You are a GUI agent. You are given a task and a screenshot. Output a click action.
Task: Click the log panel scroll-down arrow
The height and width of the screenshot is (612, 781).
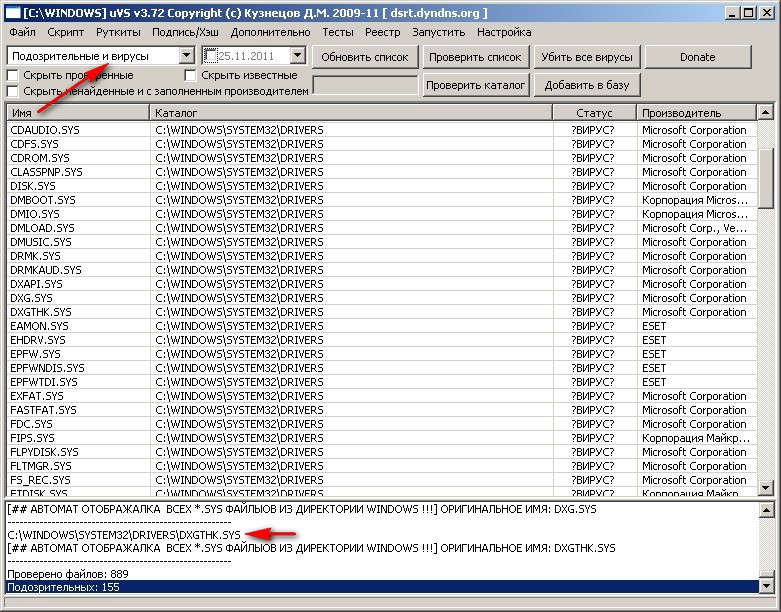pyautogui.click(x=767, y=586)
